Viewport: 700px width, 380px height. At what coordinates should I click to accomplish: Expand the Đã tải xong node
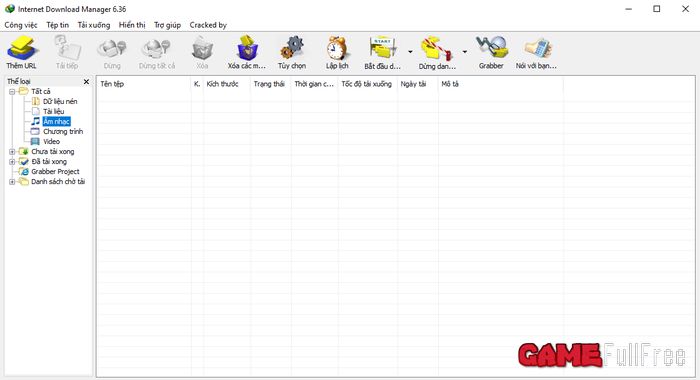[12, 162]
